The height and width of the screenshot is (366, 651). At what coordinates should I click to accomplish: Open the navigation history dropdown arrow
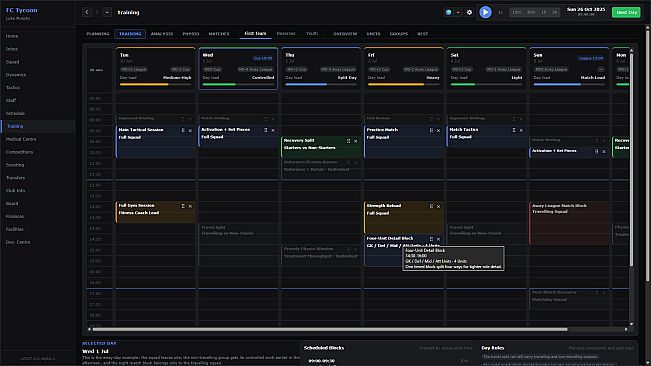(x=107, y=12)
